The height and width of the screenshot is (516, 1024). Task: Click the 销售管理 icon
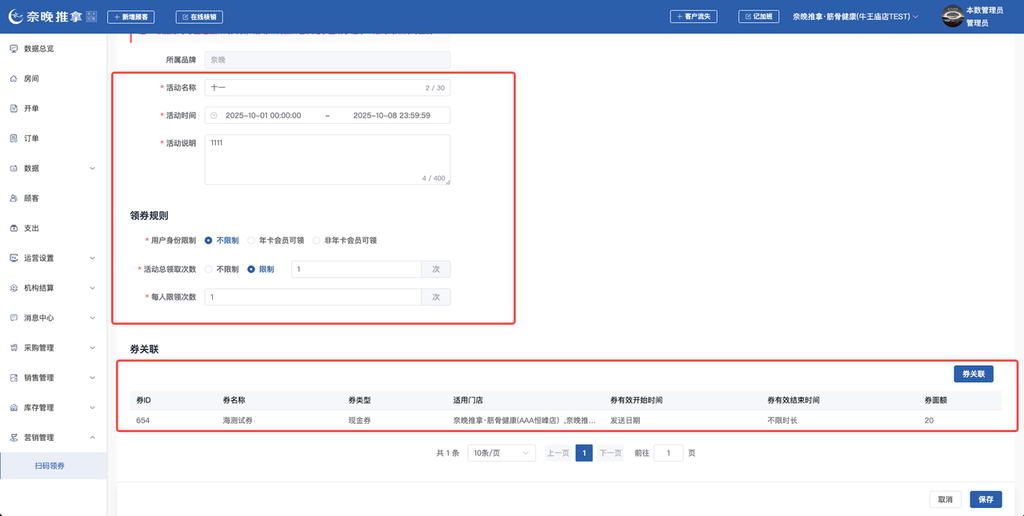pos(14,378)
